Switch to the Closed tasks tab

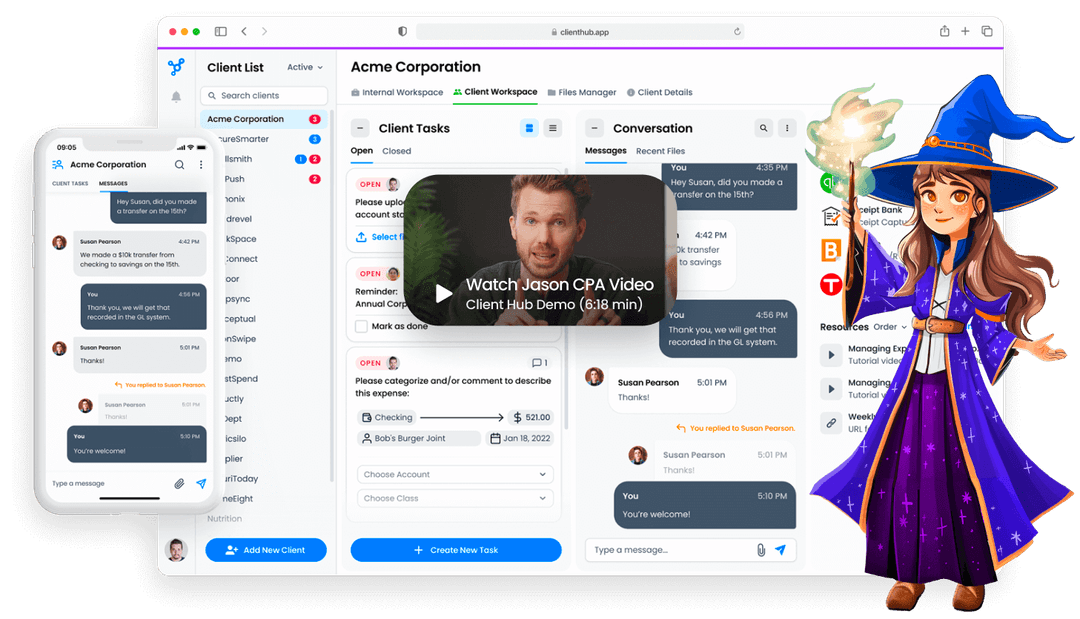click(x=396, y=151)
